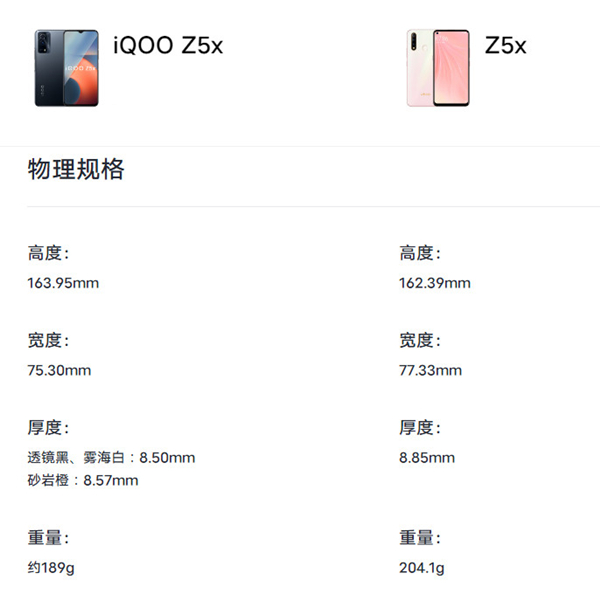600x600 pixels.
Task: Click the 厚度 label in the right Z5x column
Action: tap(420, 428)
